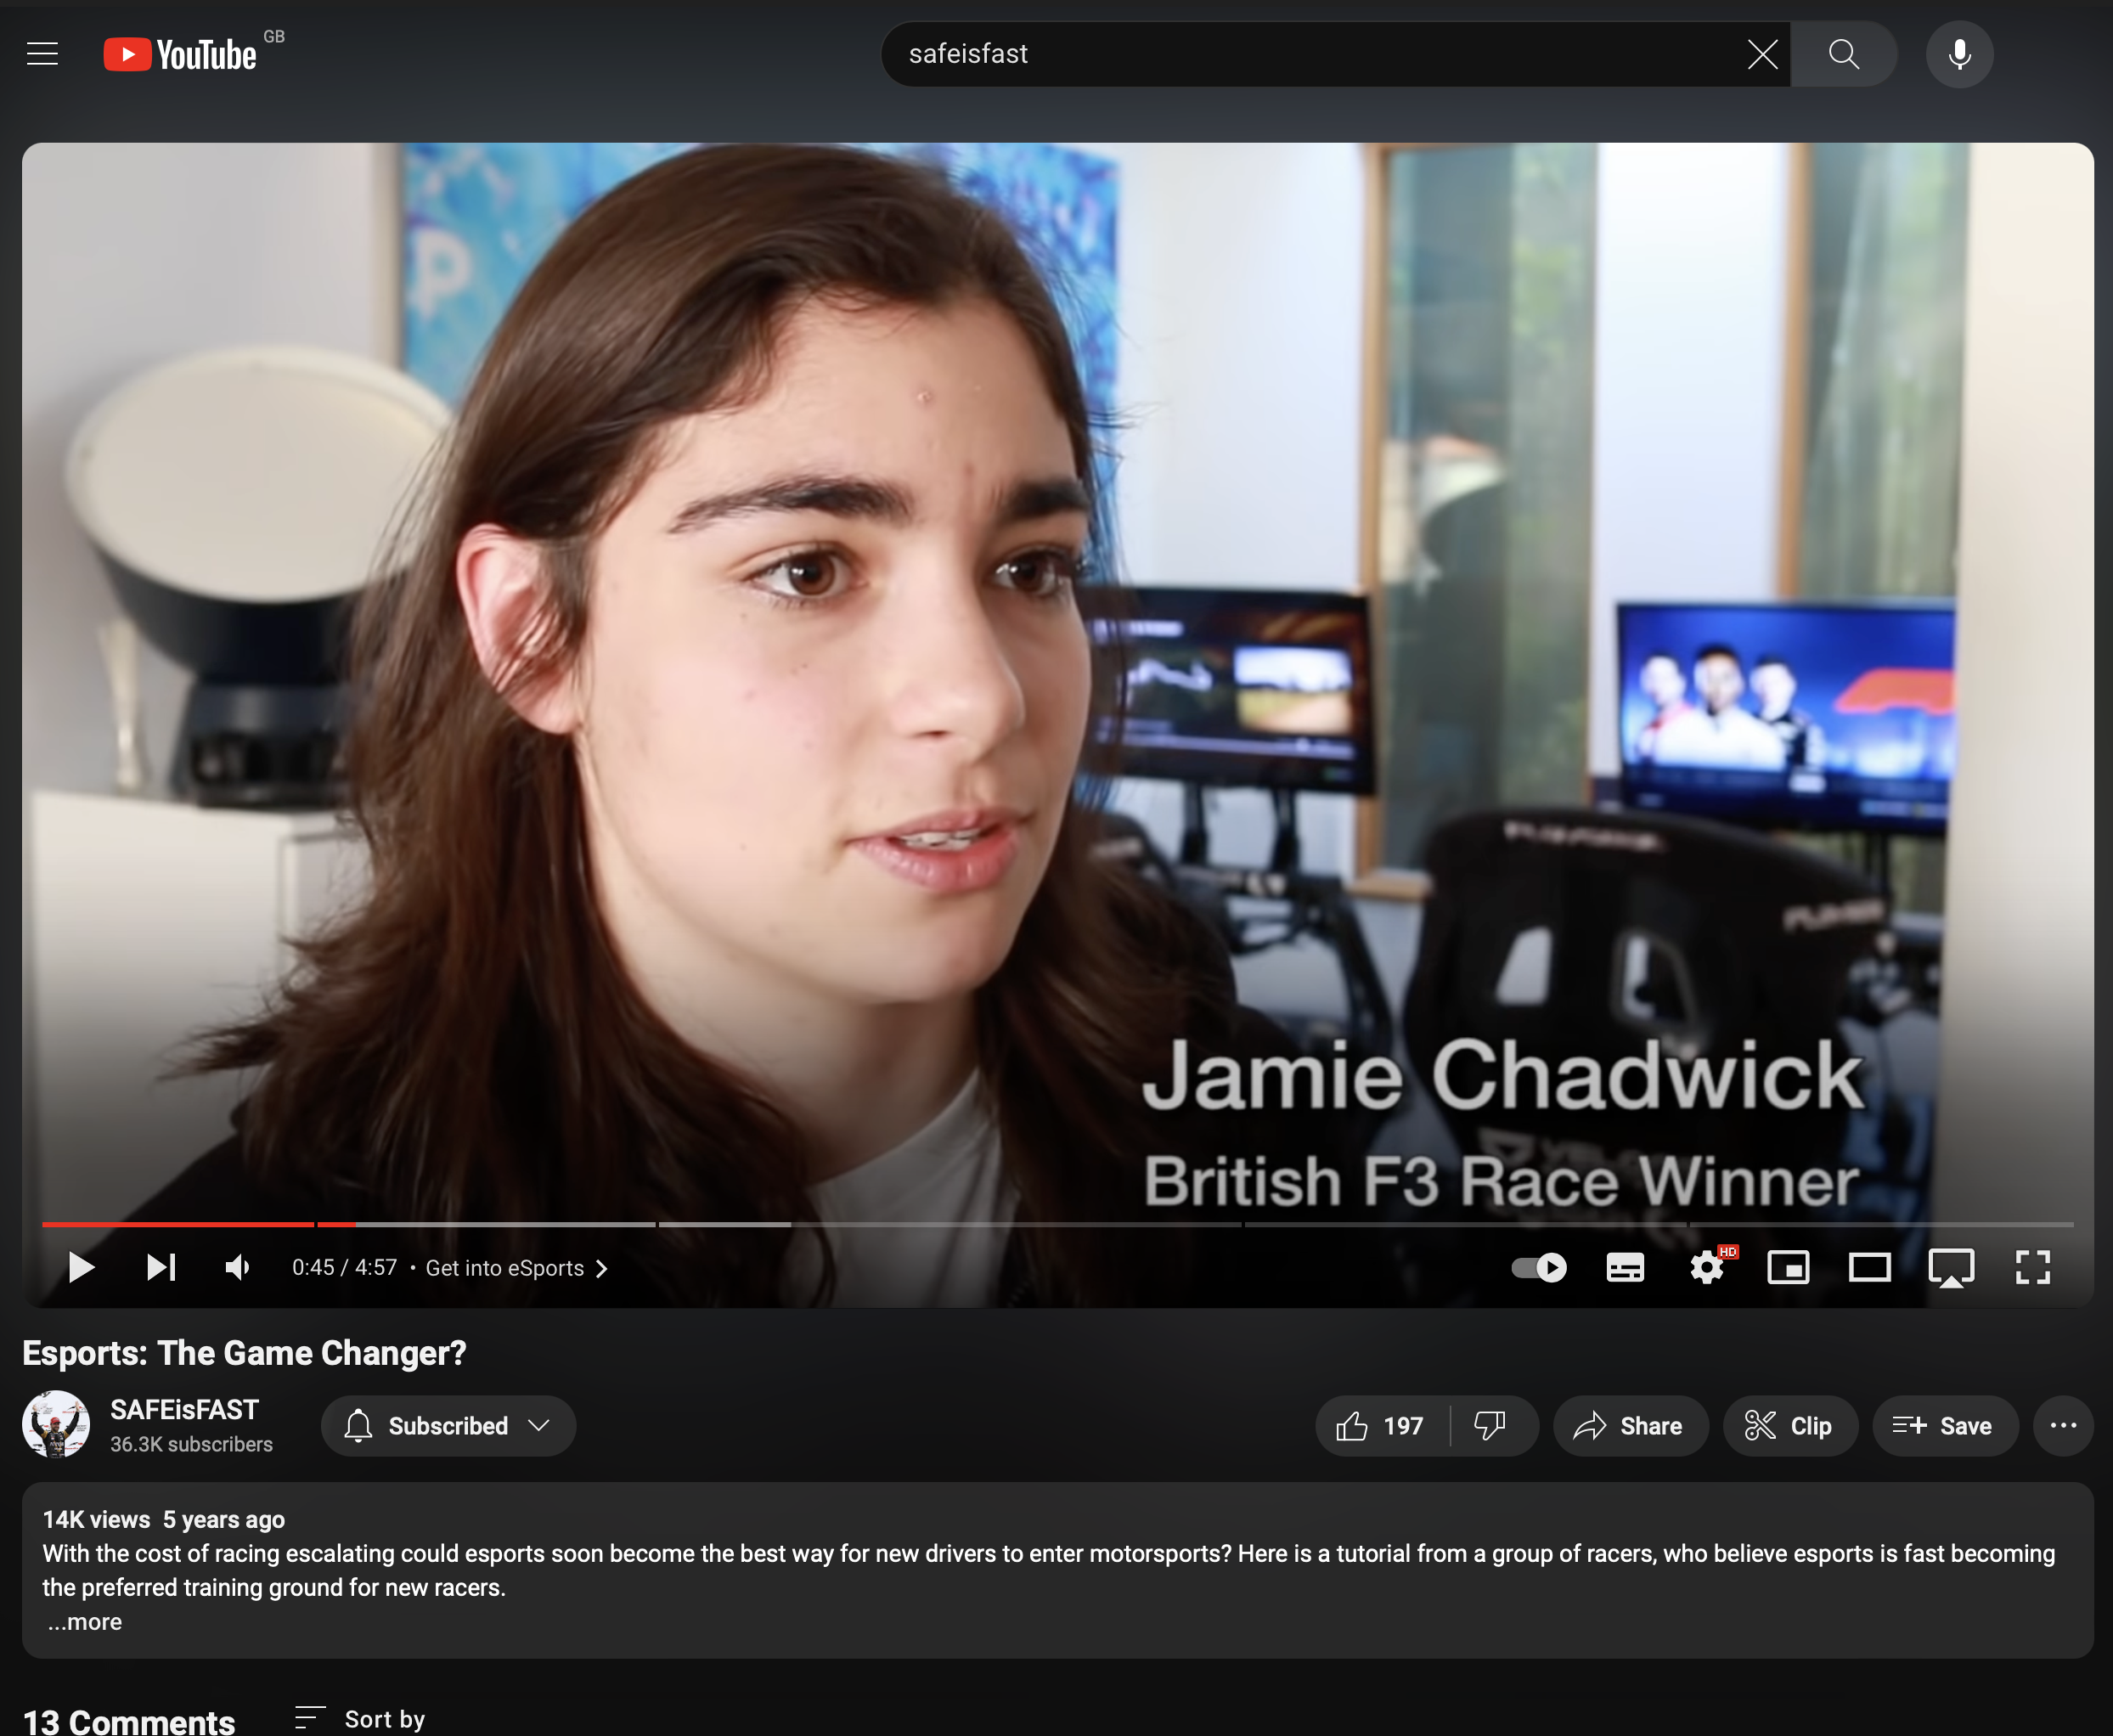Viewport: 2113px width, 1736px height.
Task: Mute the video volume
Action: tap(238, 1267)
